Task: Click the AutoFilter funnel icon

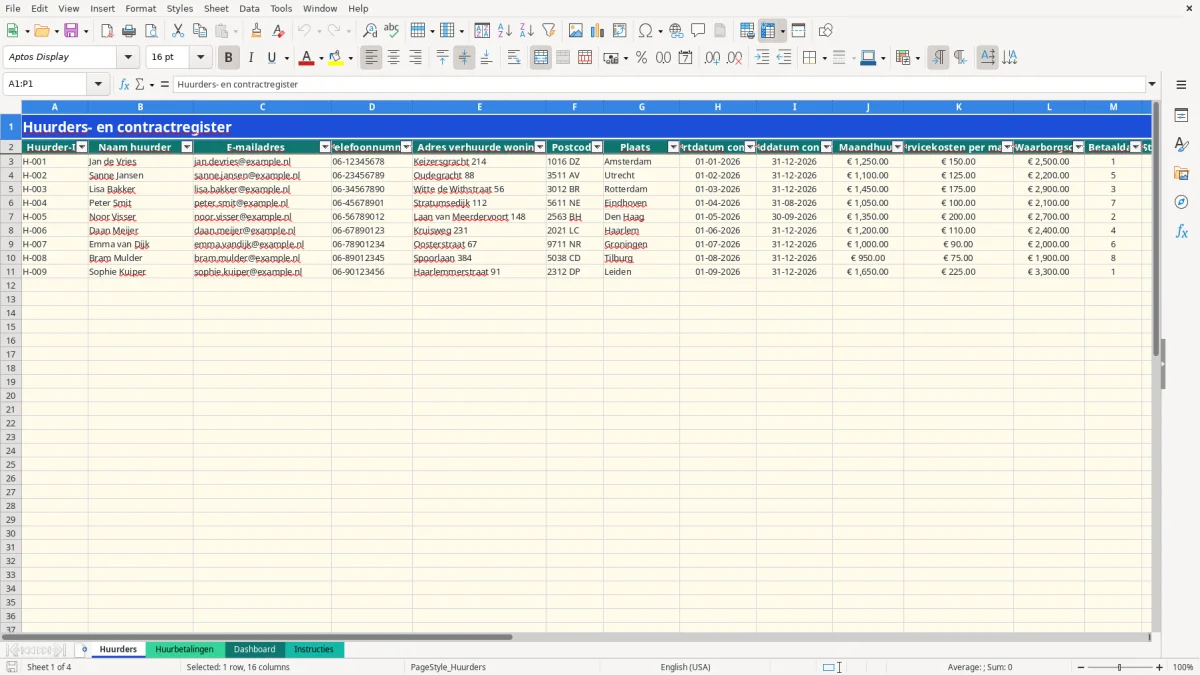Action: tap(548, 31)
